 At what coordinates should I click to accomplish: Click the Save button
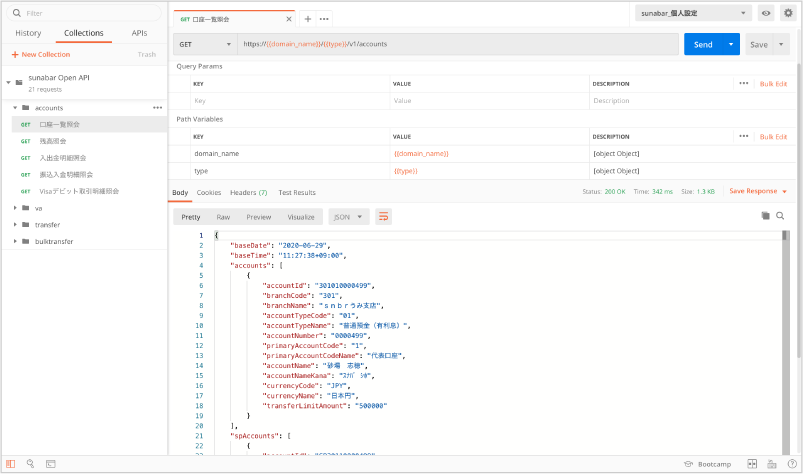coord(759,45)
